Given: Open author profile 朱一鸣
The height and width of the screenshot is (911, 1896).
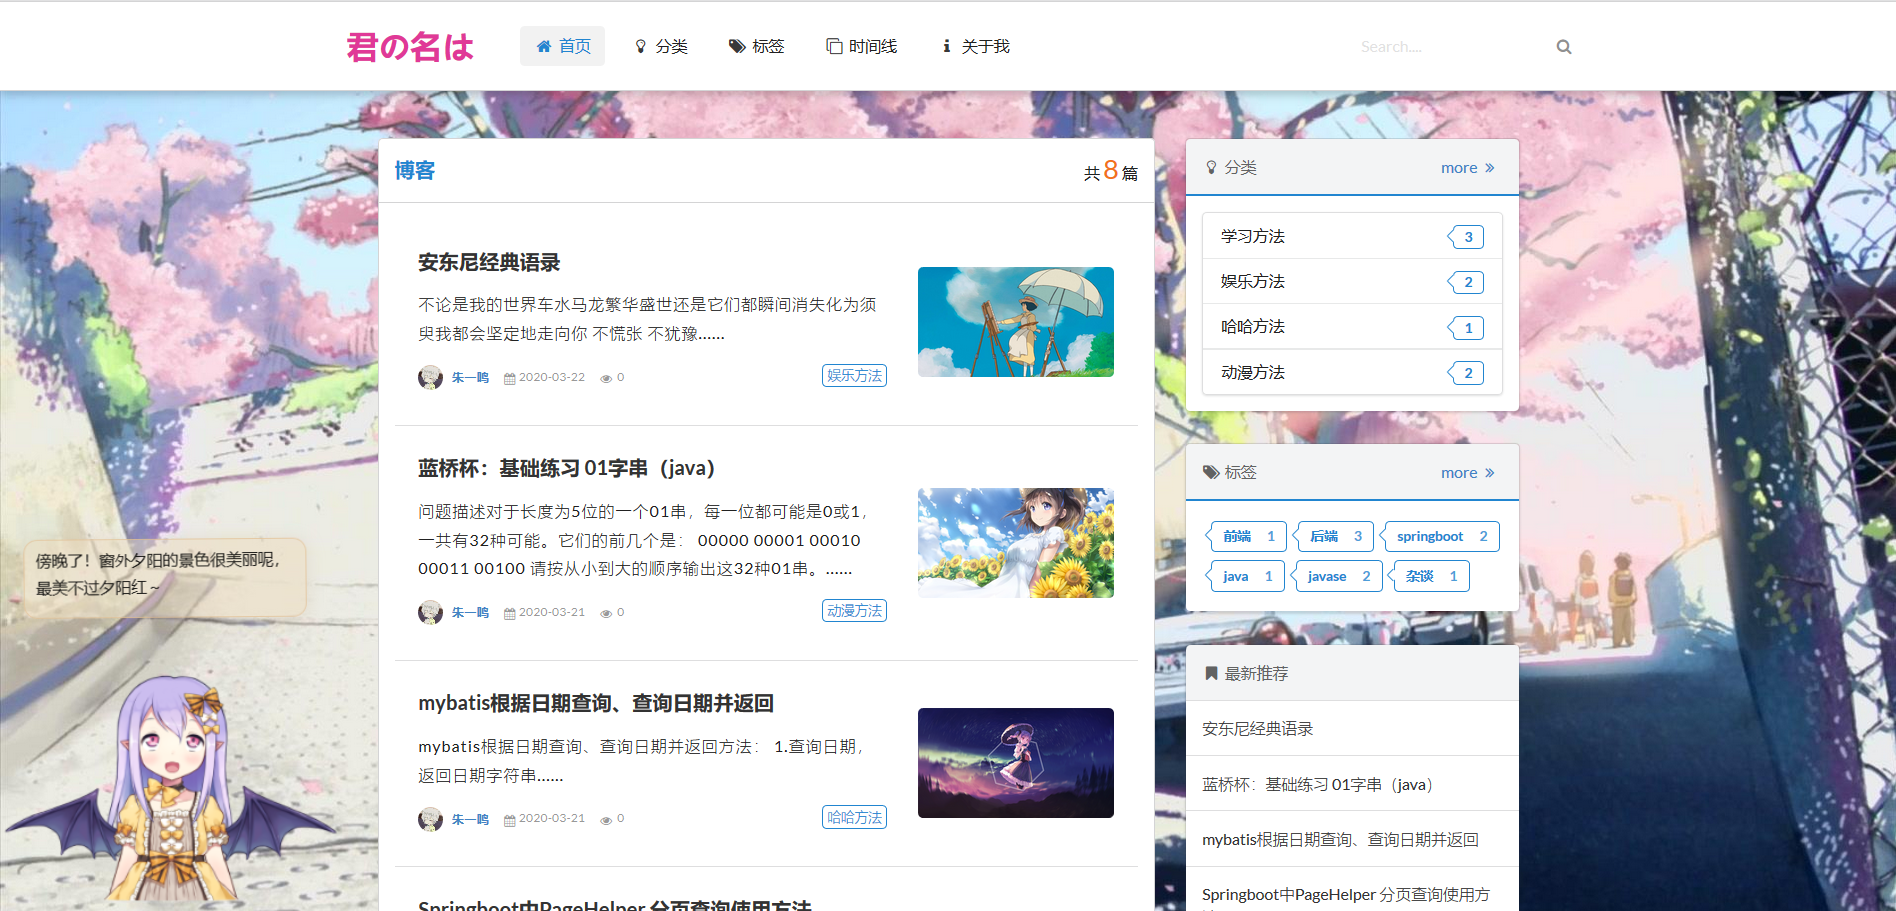Looking at the screenshot, I should click(x=470, y=377).
